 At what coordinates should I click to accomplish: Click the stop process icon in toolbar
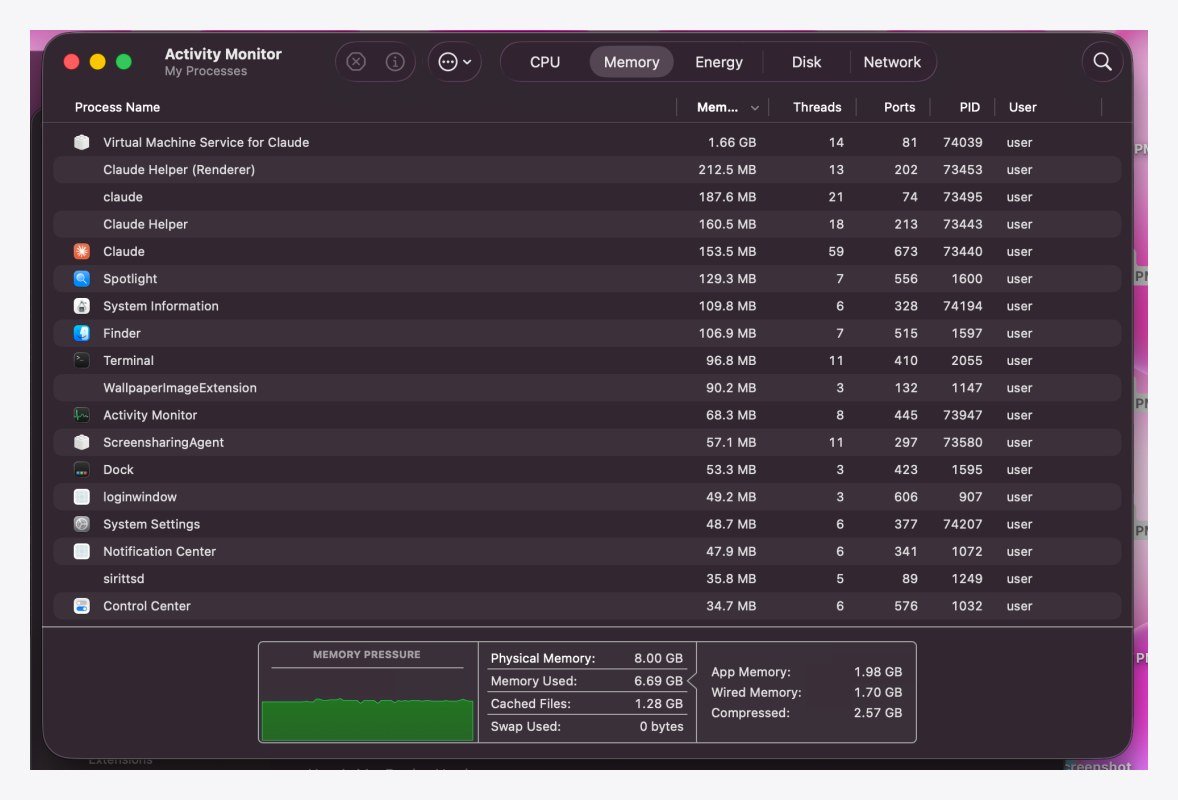356,62
